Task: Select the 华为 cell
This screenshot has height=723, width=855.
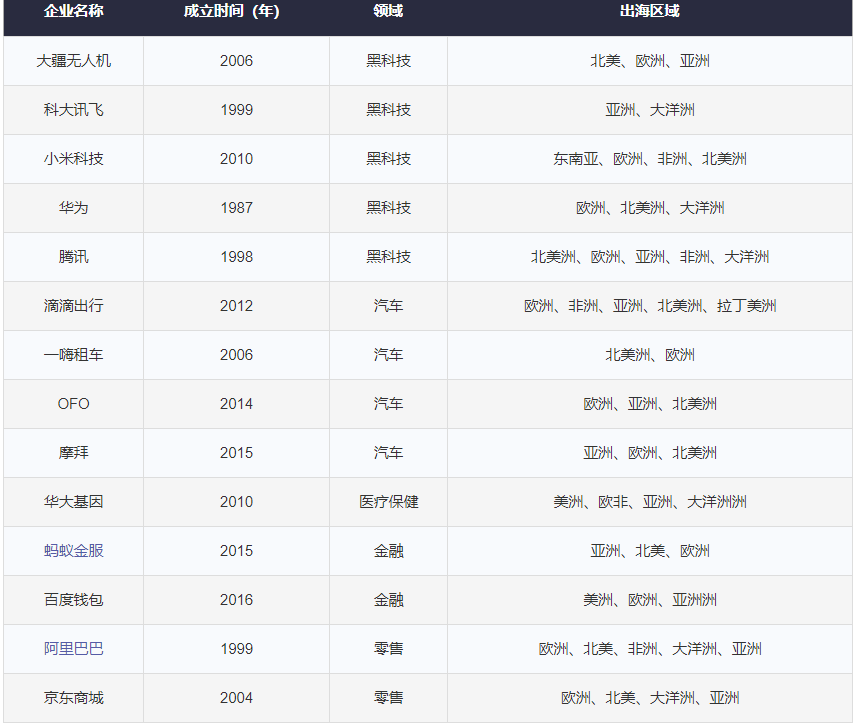Action: coord(74,208)
